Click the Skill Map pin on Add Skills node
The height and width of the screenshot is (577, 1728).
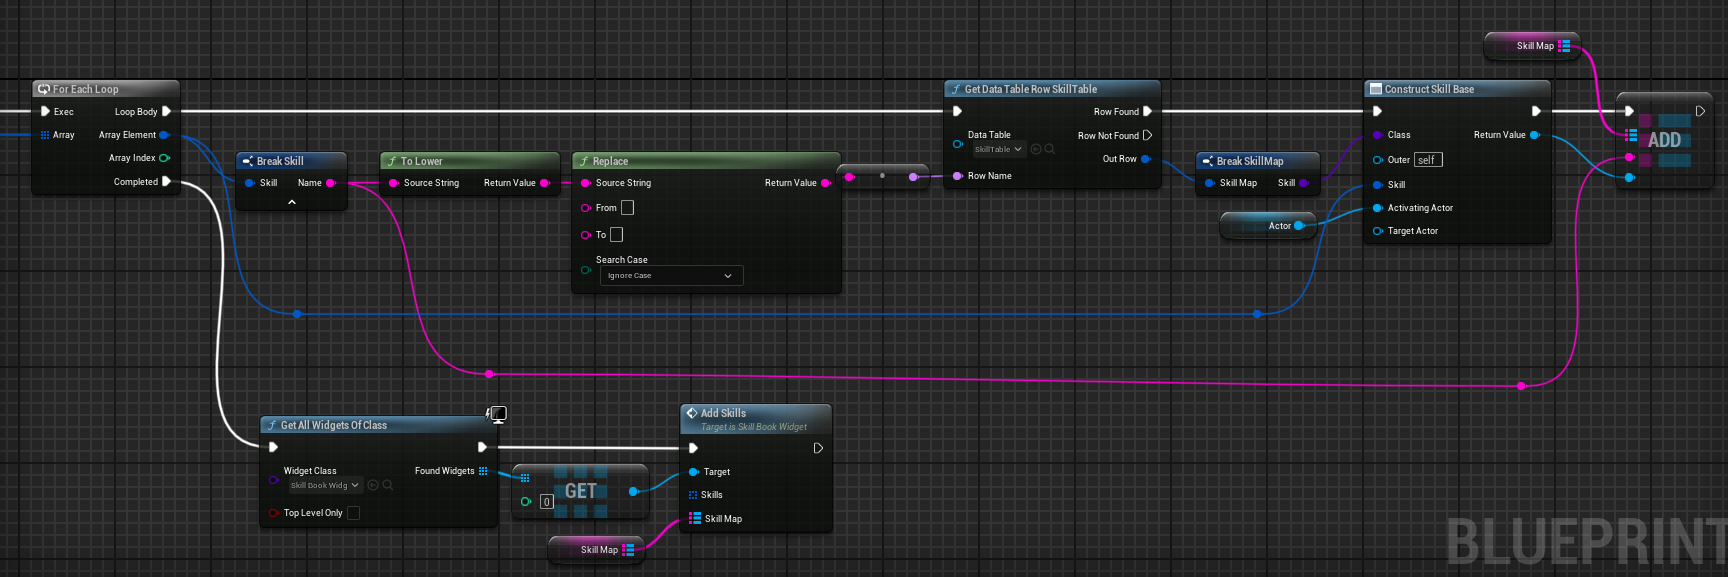tap(695, 518)
